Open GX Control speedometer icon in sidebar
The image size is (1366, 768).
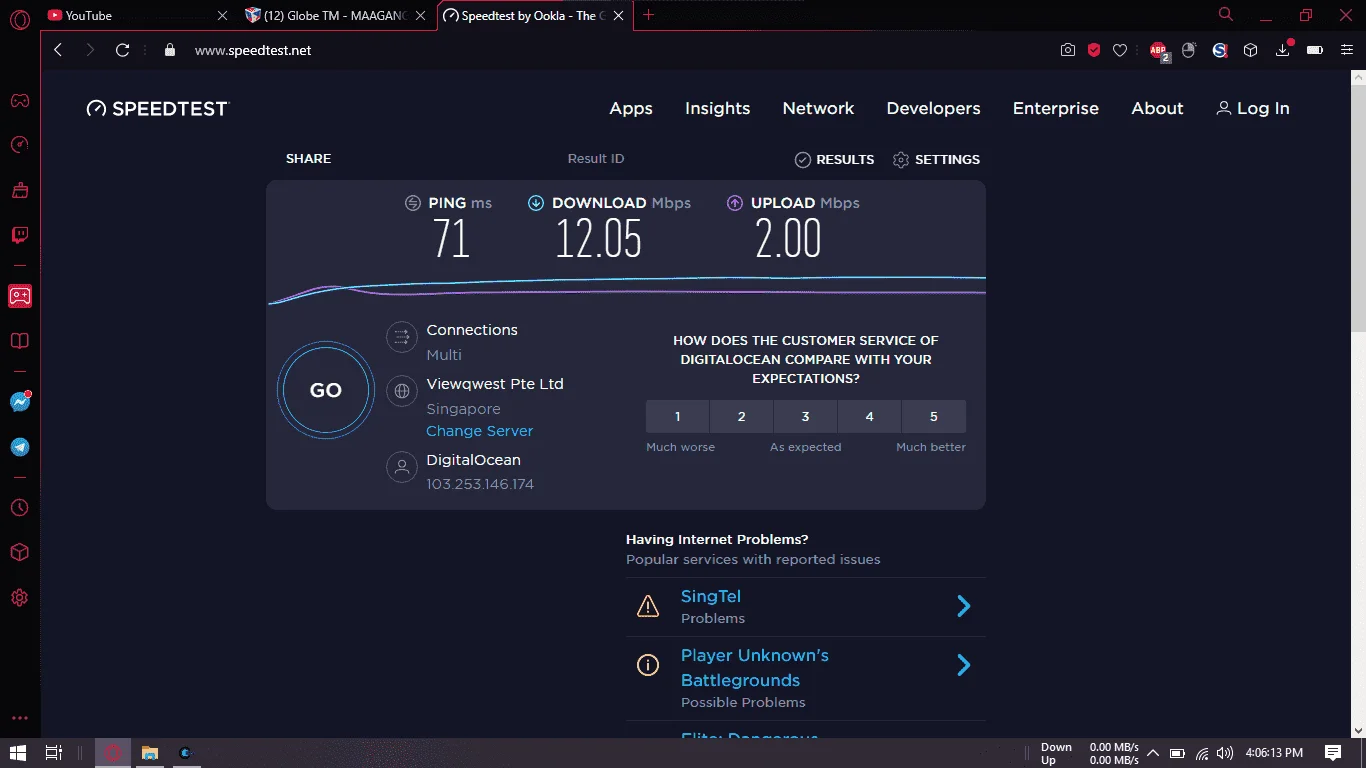click(19, 145)
